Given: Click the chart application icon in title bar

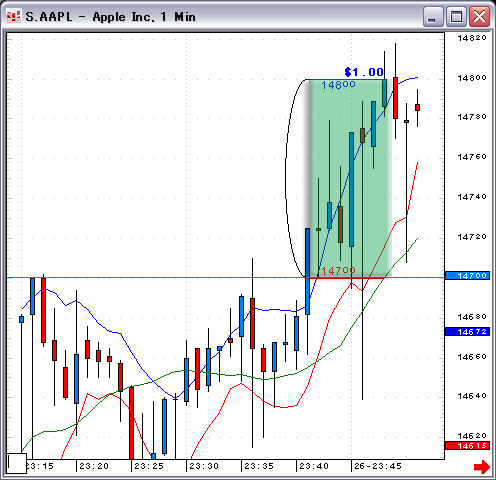Looking at the screenshot, I should [14, 16].
